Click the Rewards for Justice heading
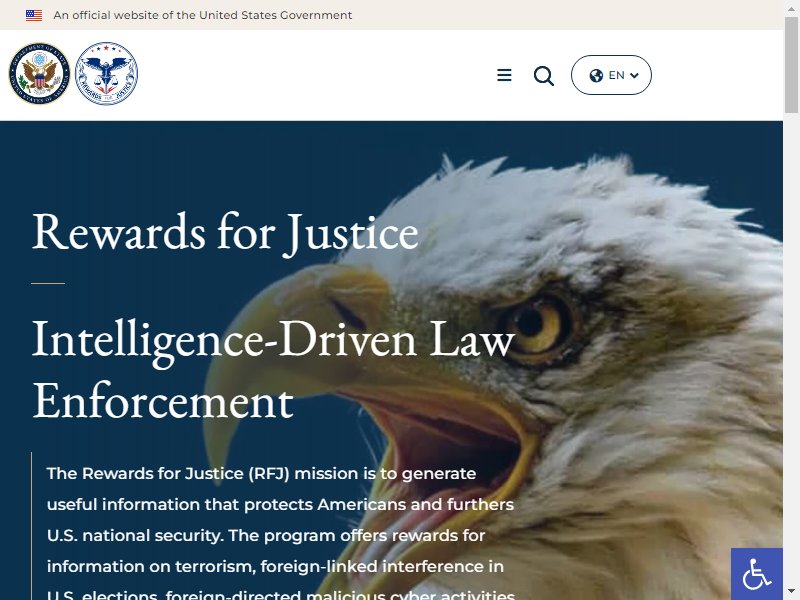800x600 pixels. [225, 233]
